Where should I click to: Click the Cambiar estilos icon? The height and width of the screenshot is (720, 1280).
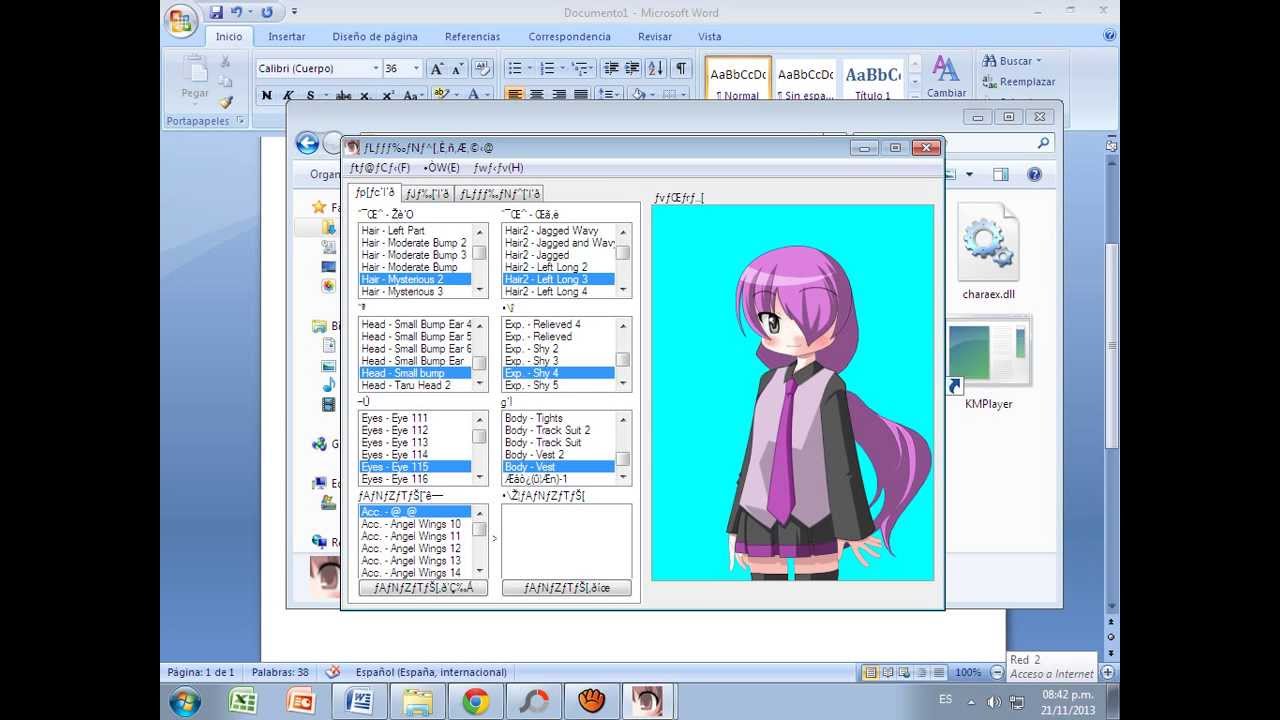pyautogui.click(x=946, y=77)
